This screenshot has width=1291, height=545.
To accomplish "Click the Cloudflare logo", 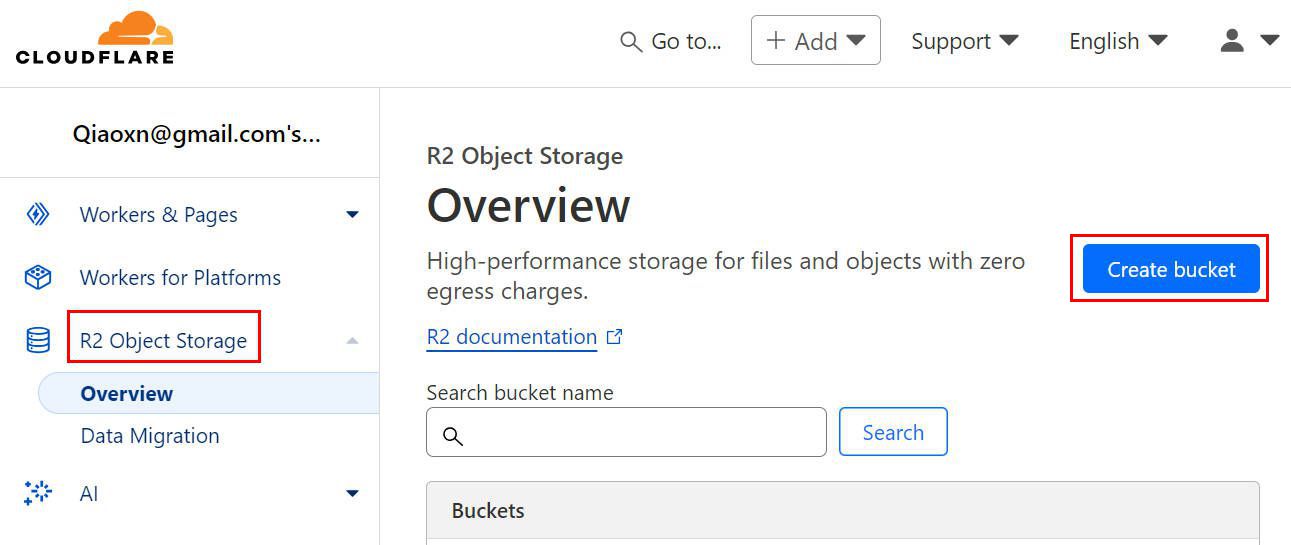I will (95, 38).
